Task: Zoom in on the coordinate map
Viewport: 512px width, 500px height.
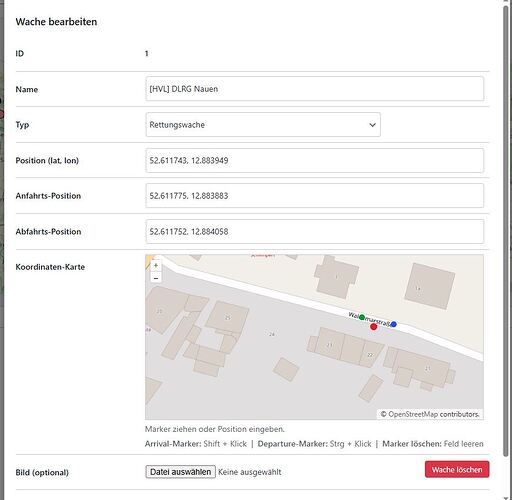Action: (x=156, y=266)
